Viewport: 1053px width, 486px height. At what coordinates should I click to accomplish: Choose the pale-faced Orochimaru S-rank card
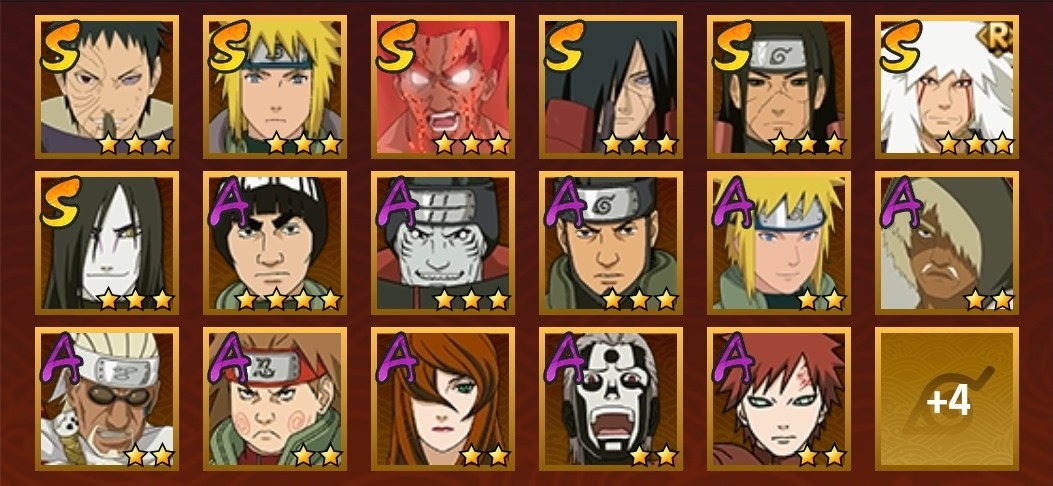tap(107, 243)
